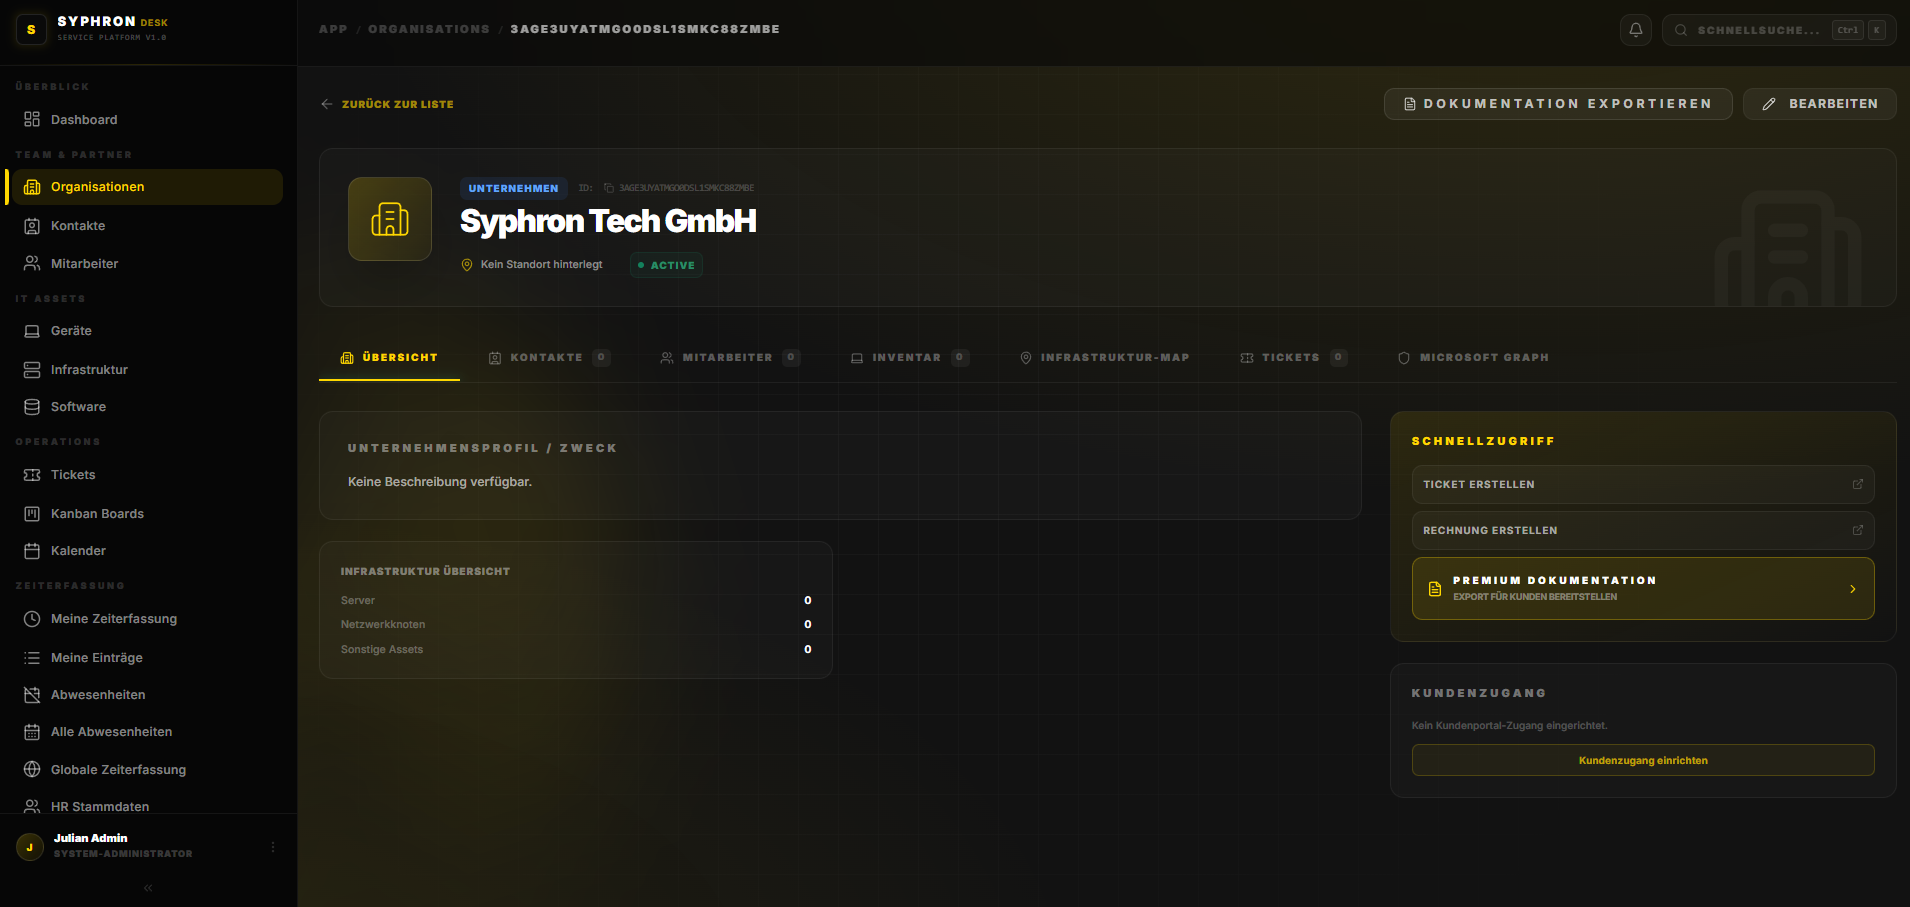Click the search magnifier icon
The height and width of the screenshot is (907, 1910).
(x=1681, y=30)
